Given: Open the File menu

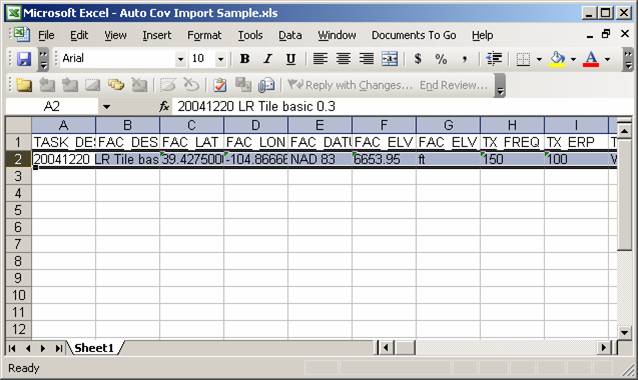Looking at the screenshot, I should click(46, 35).
